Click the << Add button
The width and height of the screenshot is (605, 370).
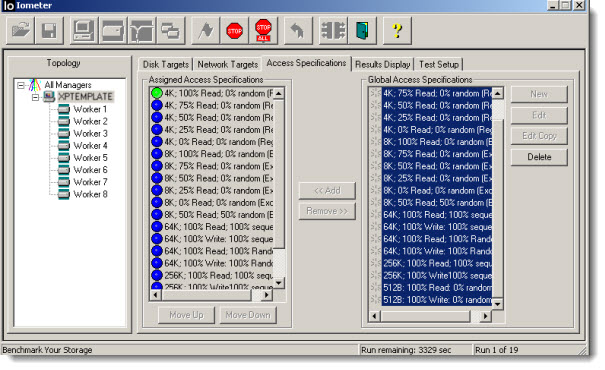click(x=327, y=191)
